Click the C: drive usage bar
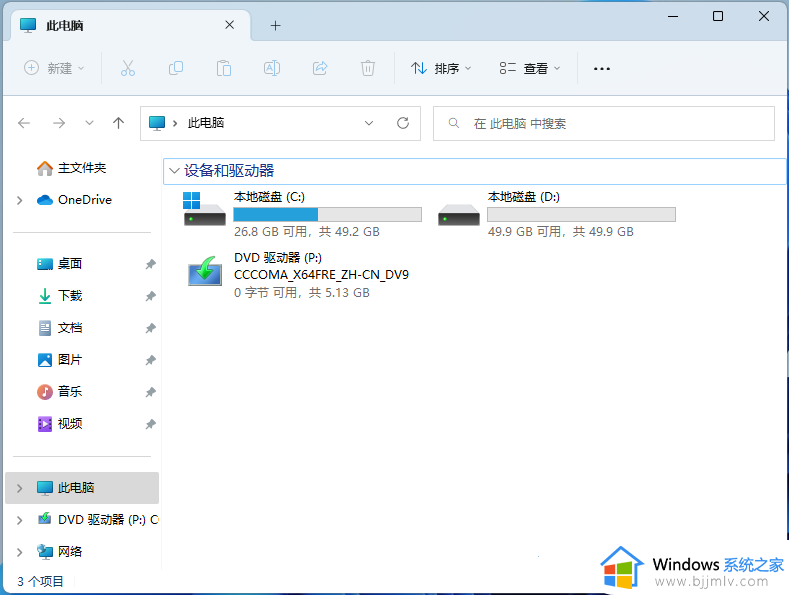This screenshot has height=595, width=789. pos(328,214)
